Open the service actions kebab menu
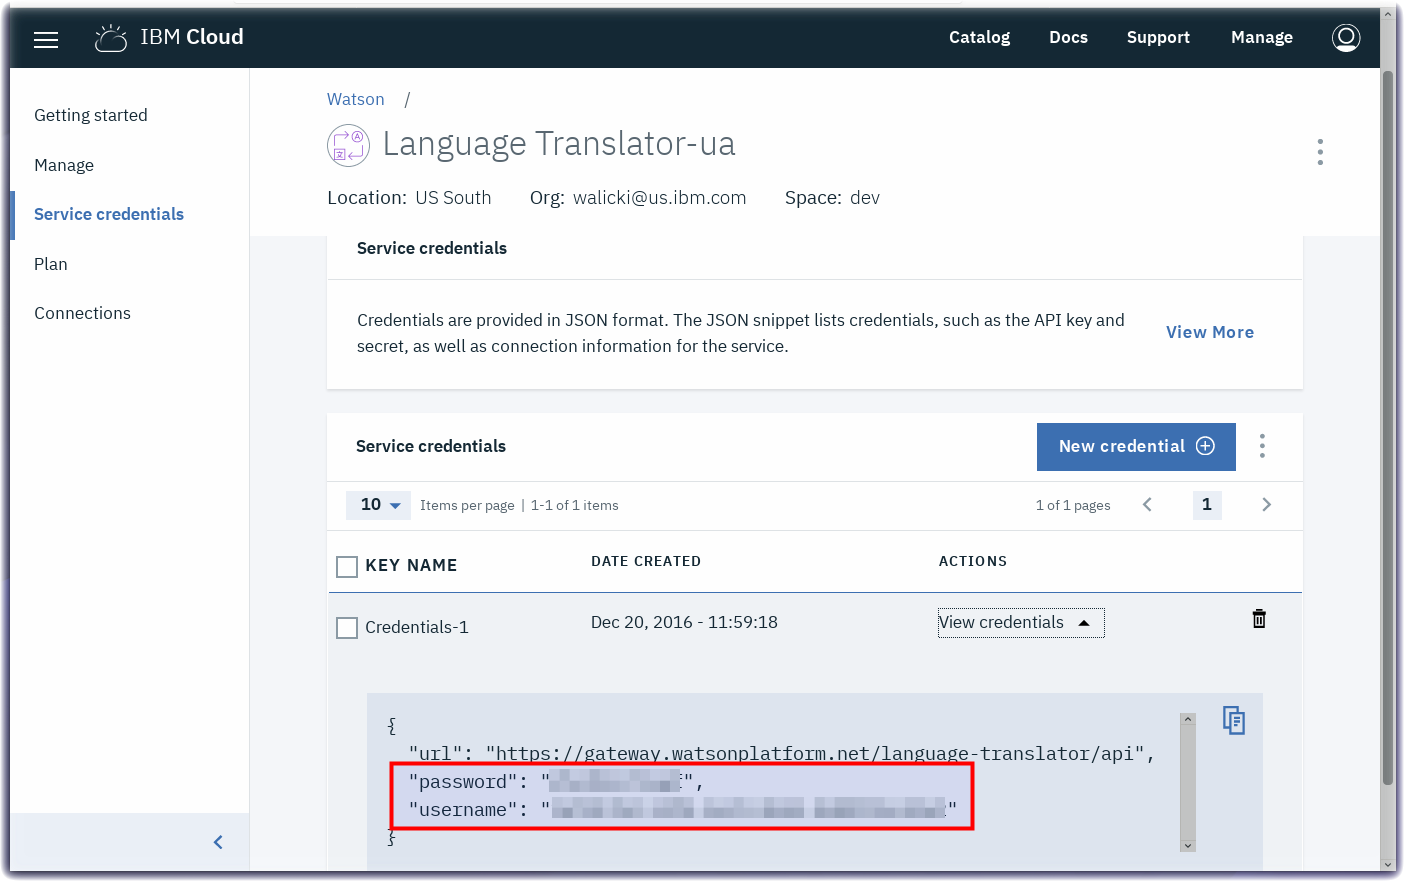1404x881 pixels. click(x=1320, y=152)
